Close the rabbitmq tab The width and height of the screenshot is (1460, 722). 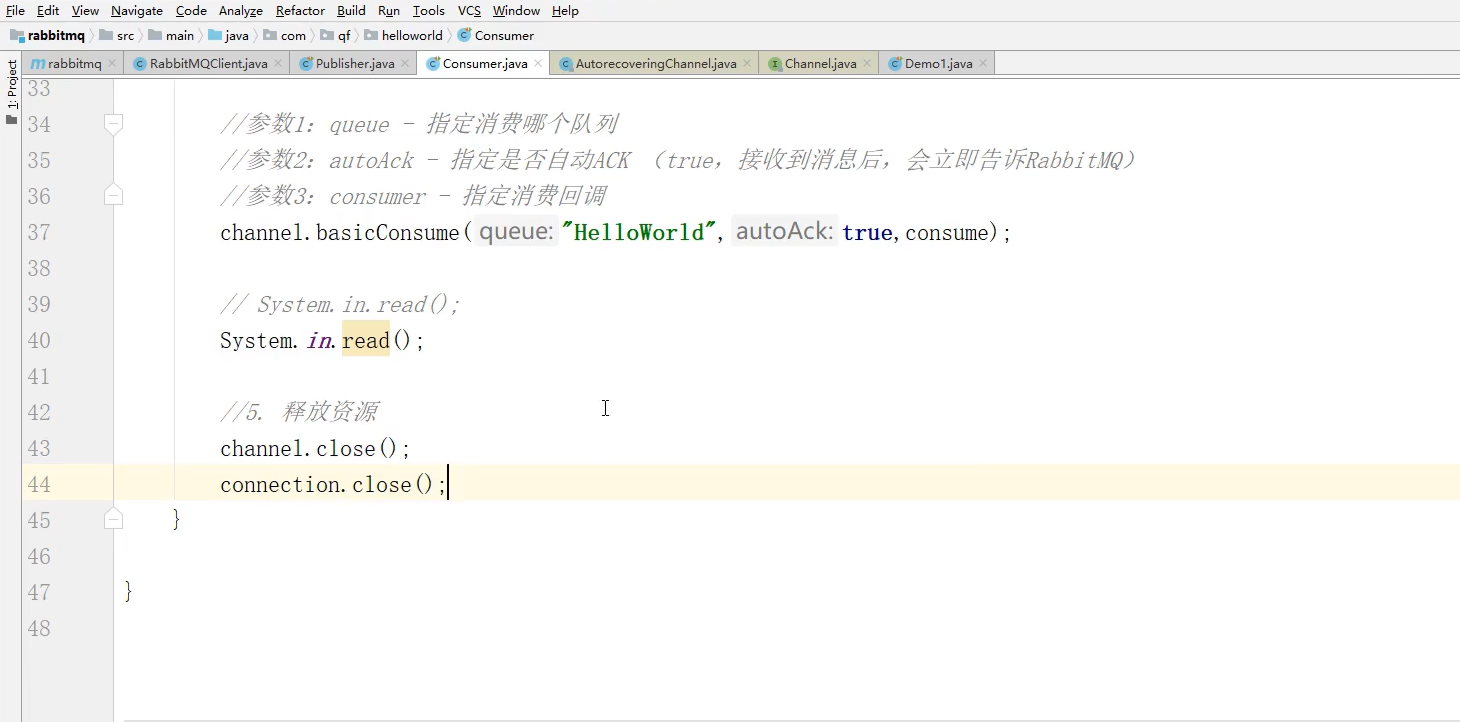112,64
